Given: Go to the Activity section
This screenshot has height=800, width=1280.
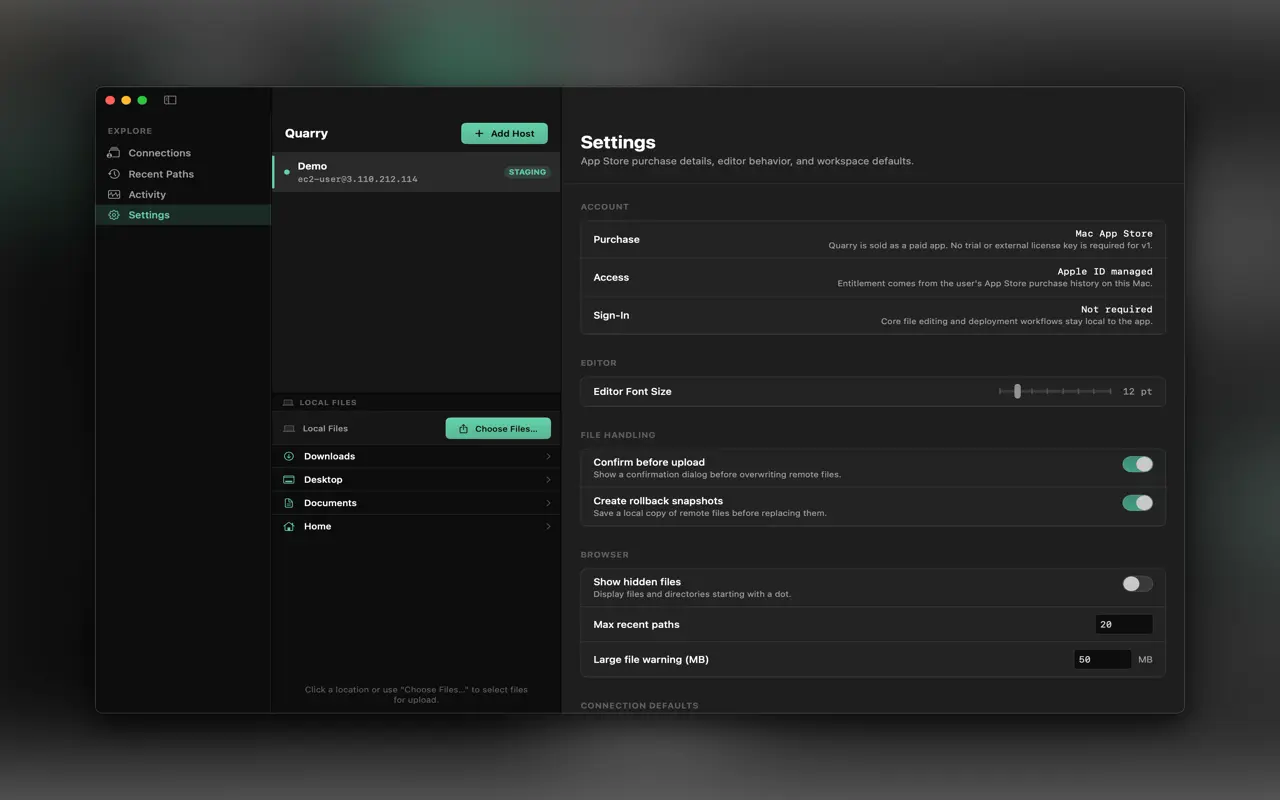Looking at the screenshot, I should [x=183, y=195].
